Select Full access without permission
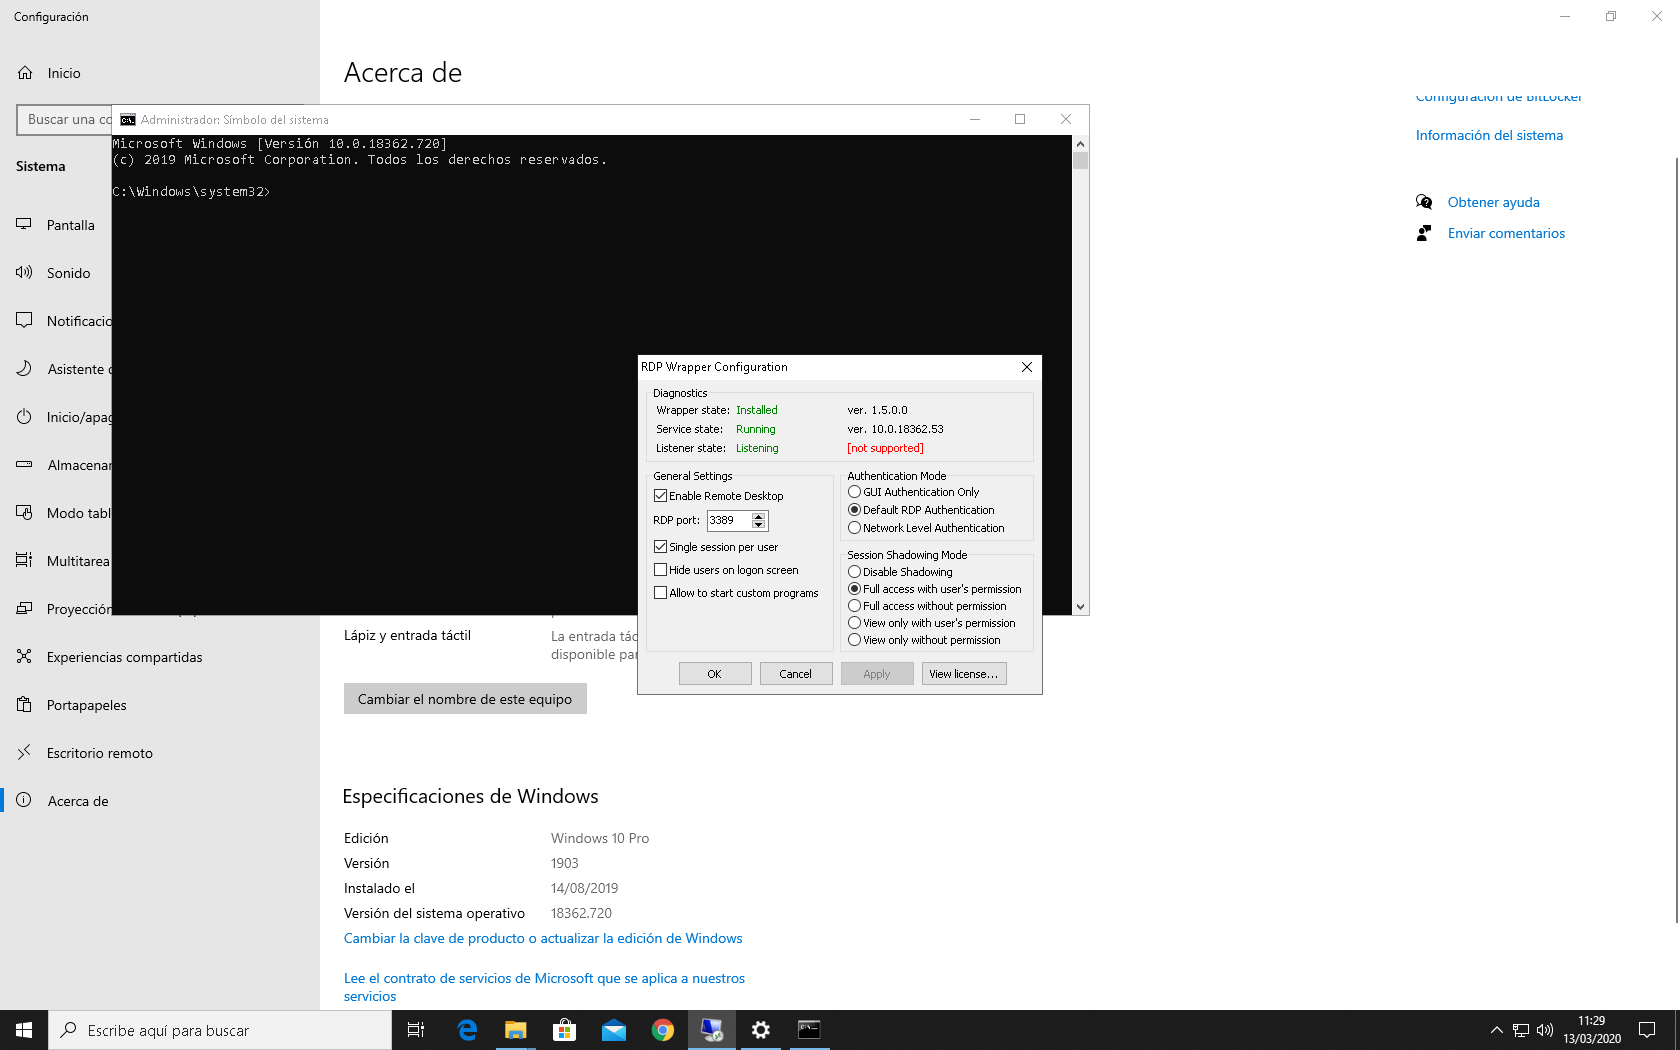 854,606
